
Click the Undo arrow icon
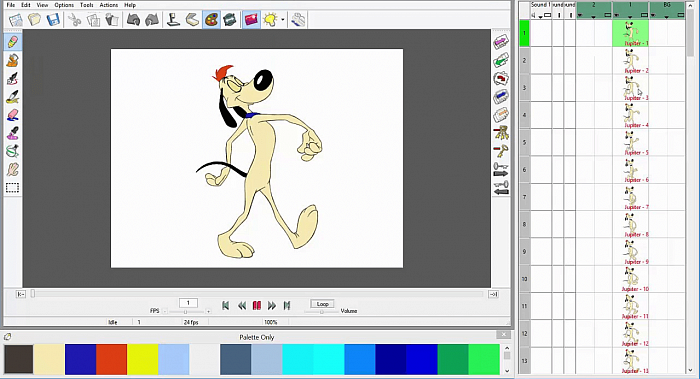(133, 20)
